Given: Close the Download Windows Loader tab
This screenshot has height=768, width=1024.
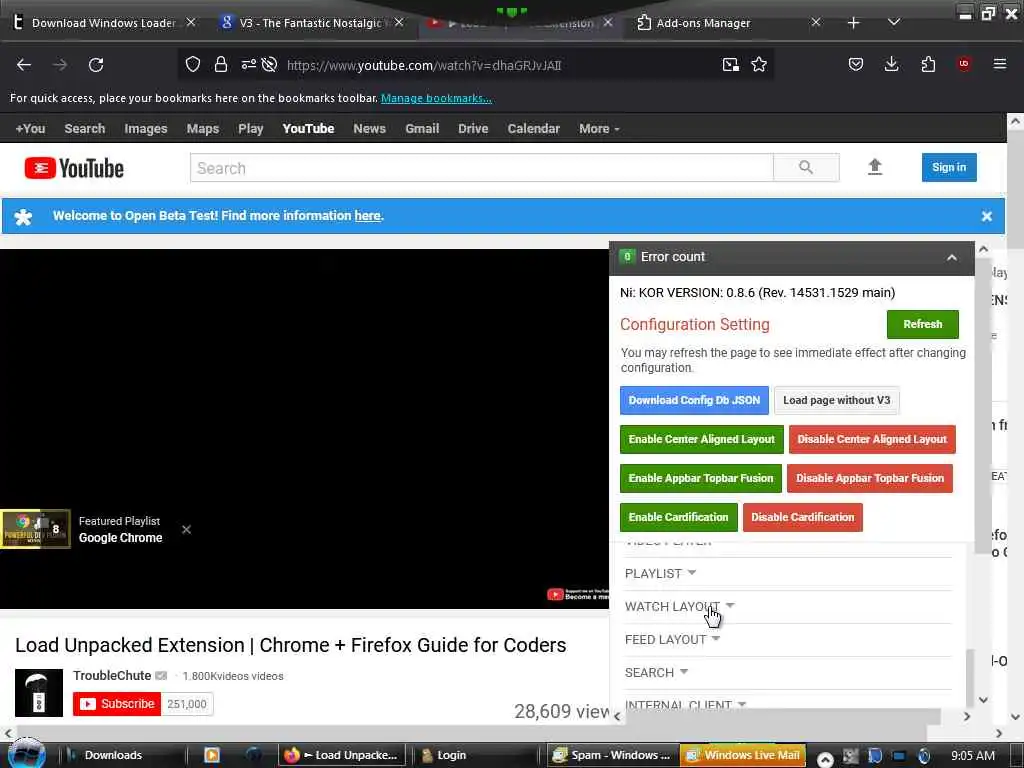Looking at the screenshot, I should (191, 23).
